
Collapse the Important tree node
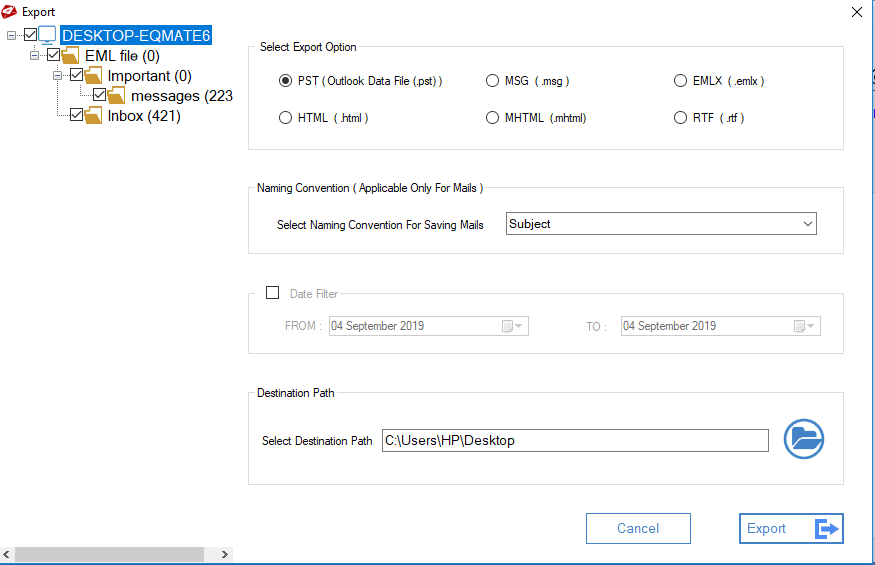click(57, 75)
